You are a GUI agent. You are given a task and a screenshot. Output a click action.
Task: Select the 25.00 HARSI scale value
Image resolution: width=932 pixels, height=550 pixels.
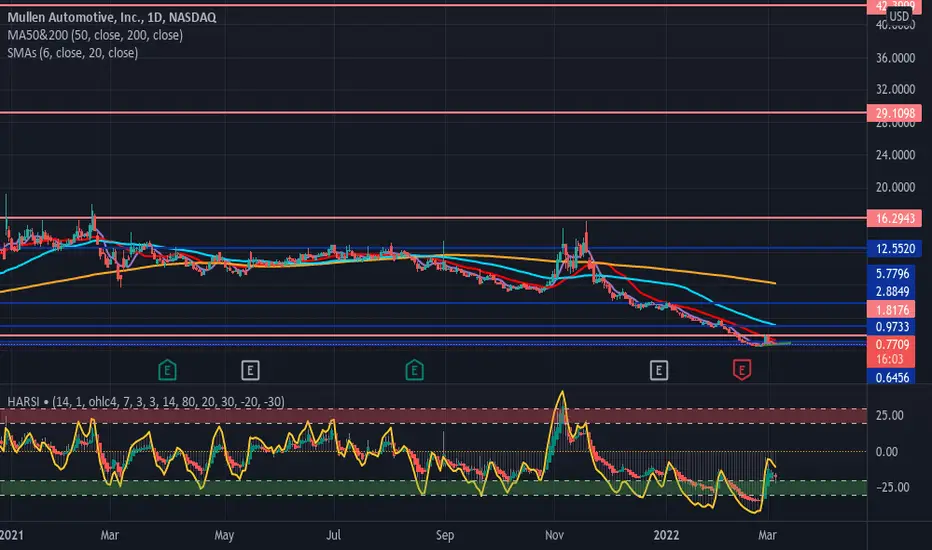click(889, 416)
